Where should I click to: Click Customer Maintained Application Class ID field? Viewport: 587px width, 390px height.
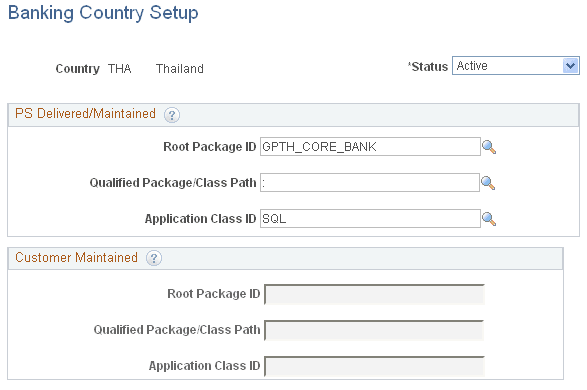coord(374,366)
